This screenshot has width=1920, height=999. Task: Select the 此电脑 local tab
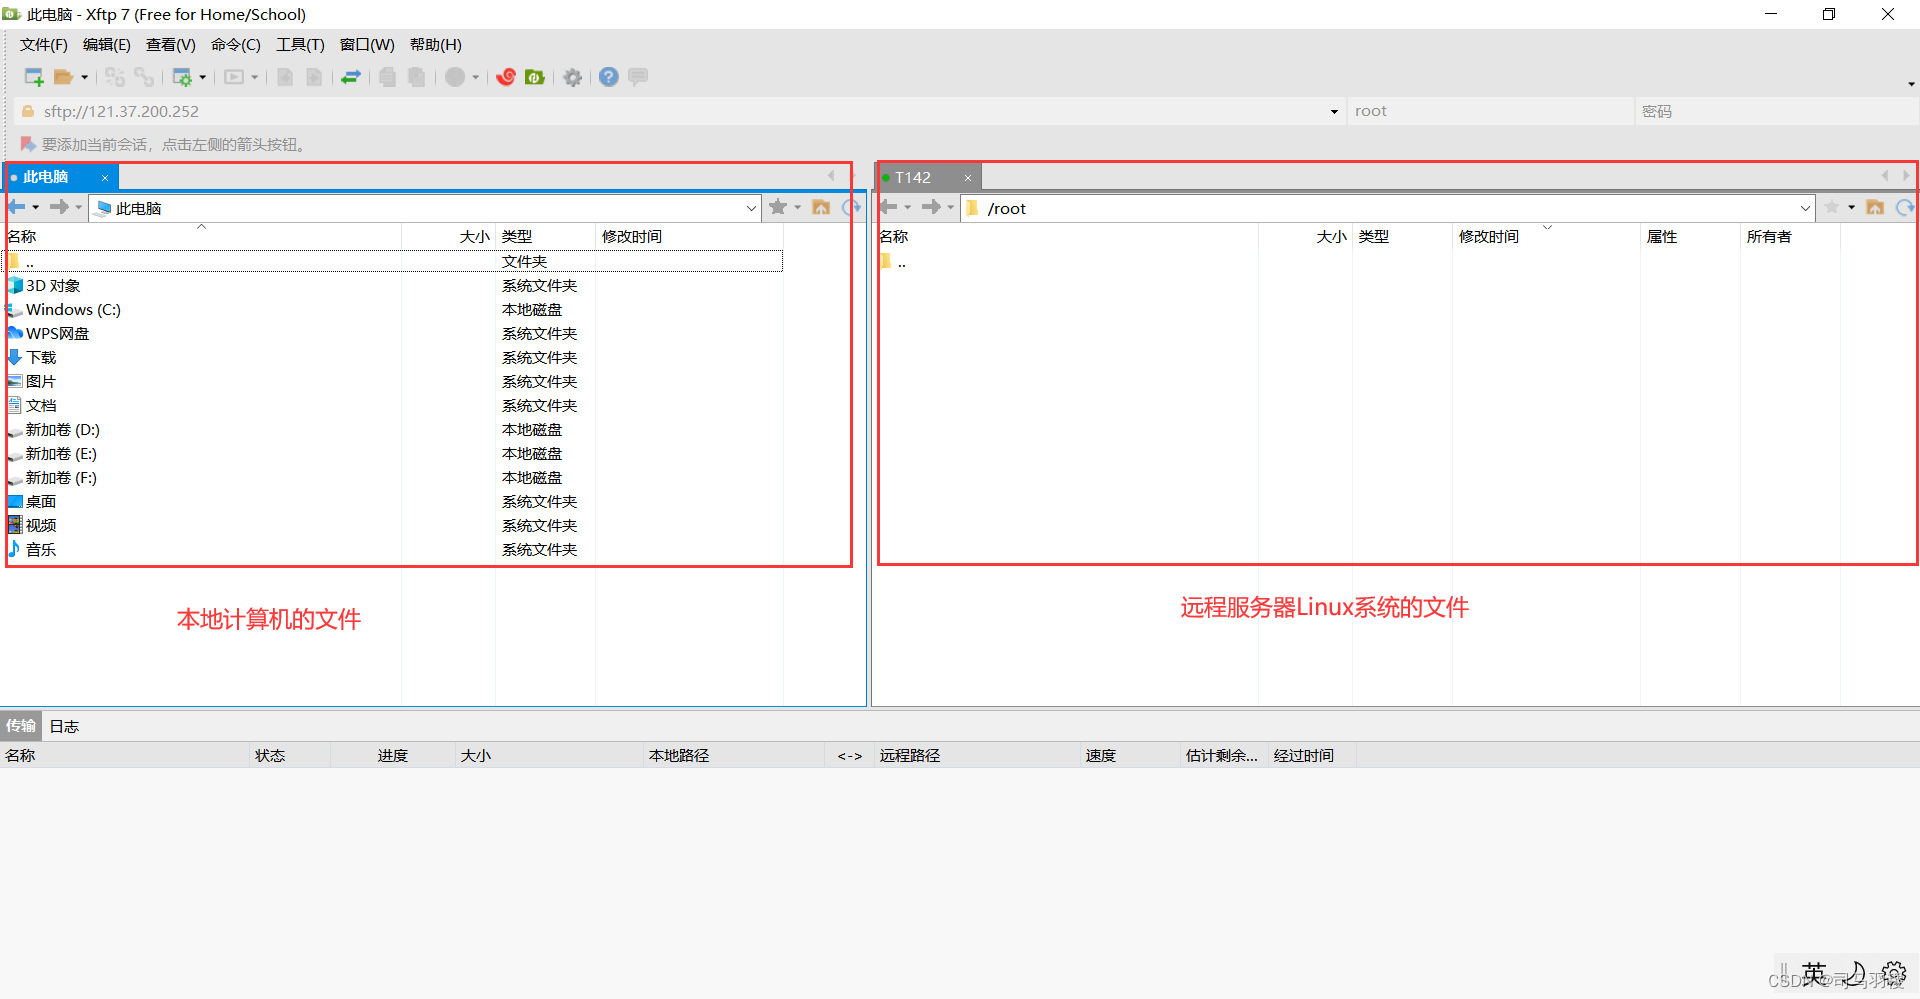[x=46, y=177]
